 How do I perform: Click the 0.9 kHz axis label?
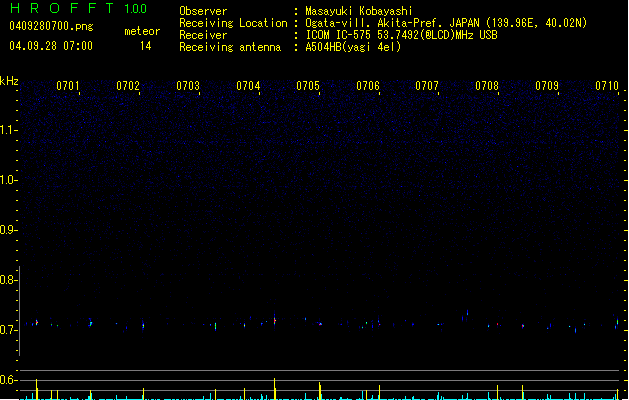tap(8, 230)
